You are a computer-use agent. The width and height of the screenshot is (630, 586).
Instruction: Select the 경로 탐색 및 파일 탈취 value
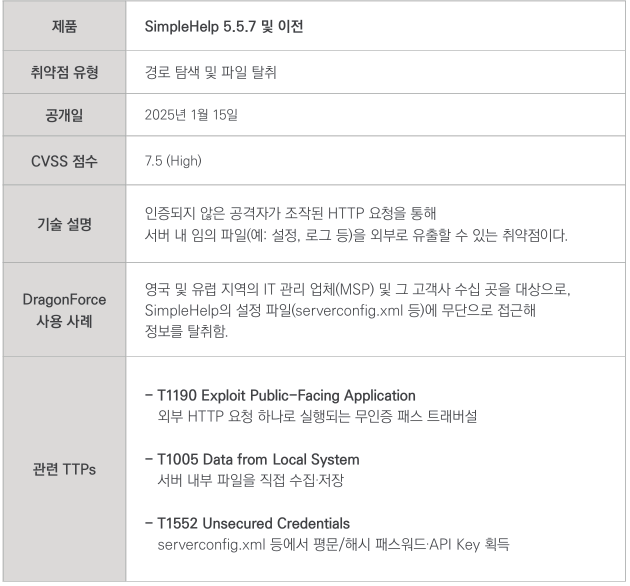208,72
